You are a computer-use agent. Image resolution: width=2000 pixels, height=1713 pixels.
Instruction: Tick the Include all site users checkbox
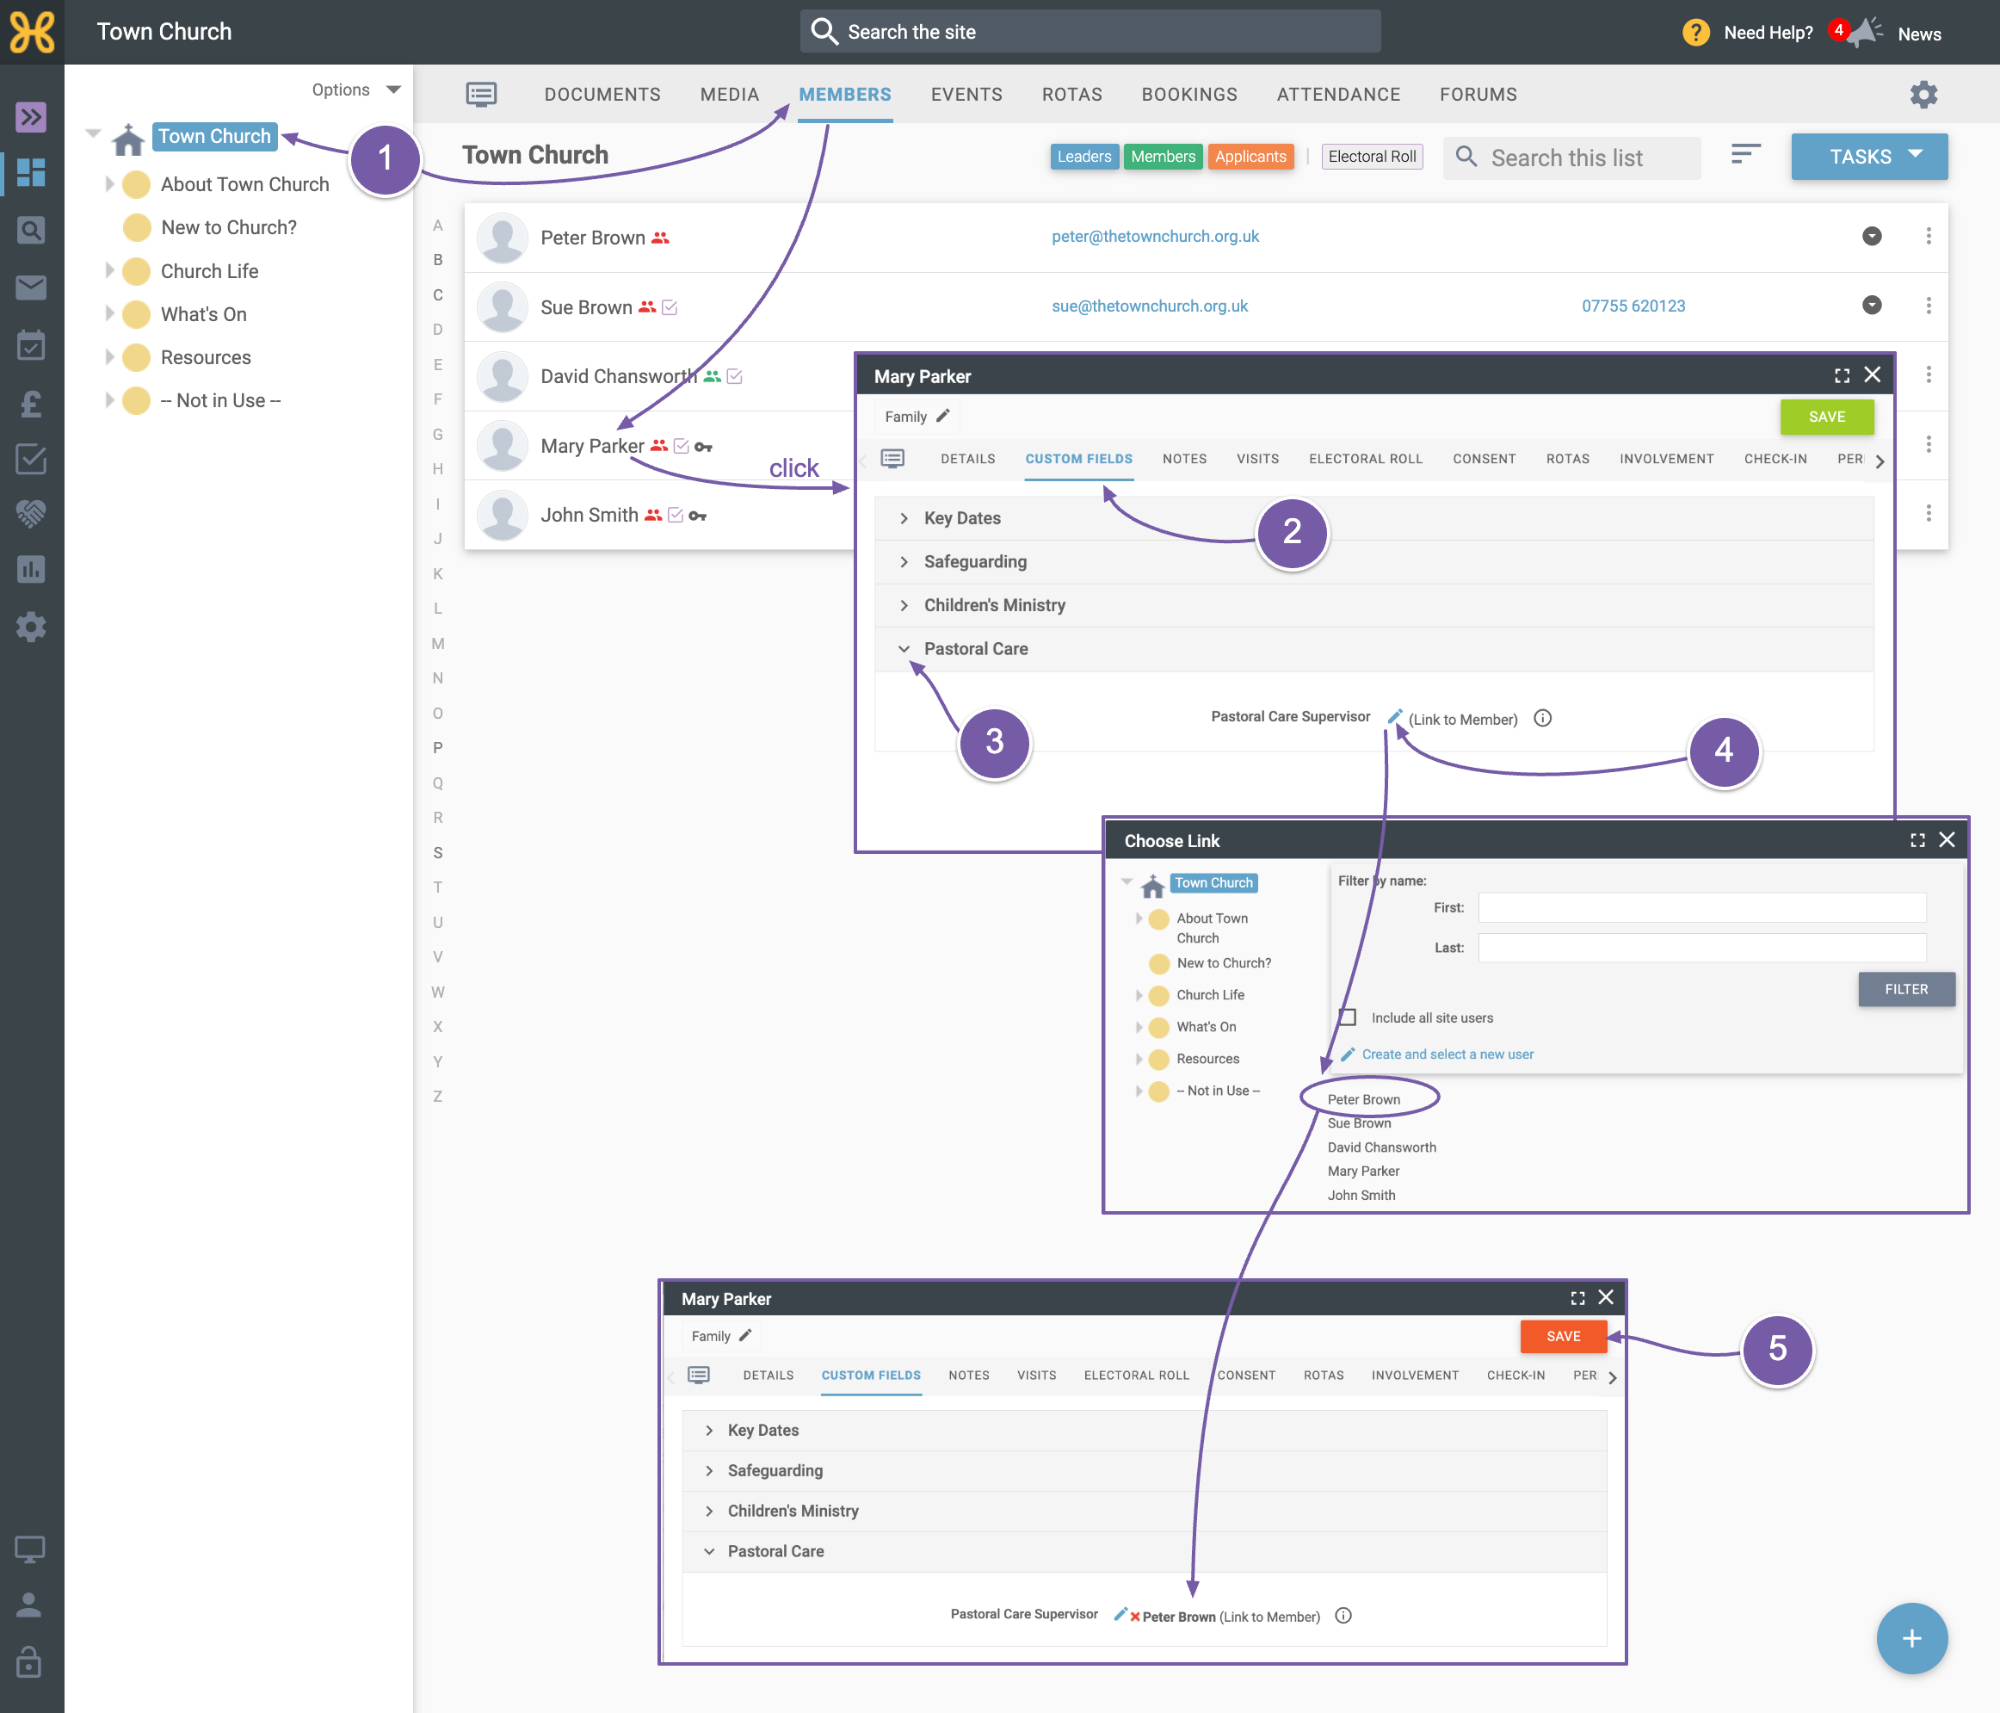coord(1348,1017)
